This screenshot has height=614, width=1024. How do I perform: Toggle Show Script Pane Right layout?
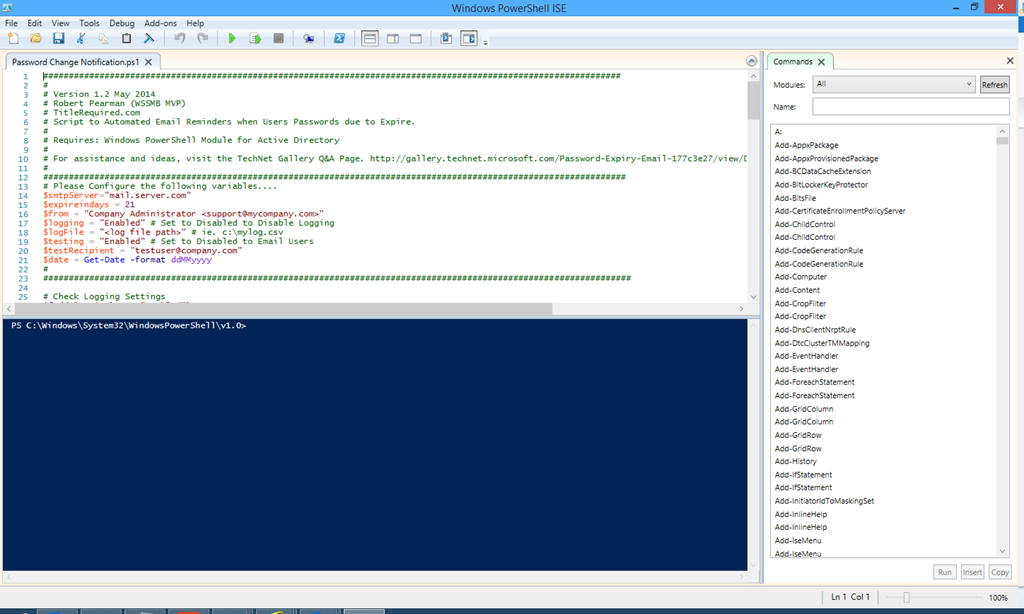[392, 39]
